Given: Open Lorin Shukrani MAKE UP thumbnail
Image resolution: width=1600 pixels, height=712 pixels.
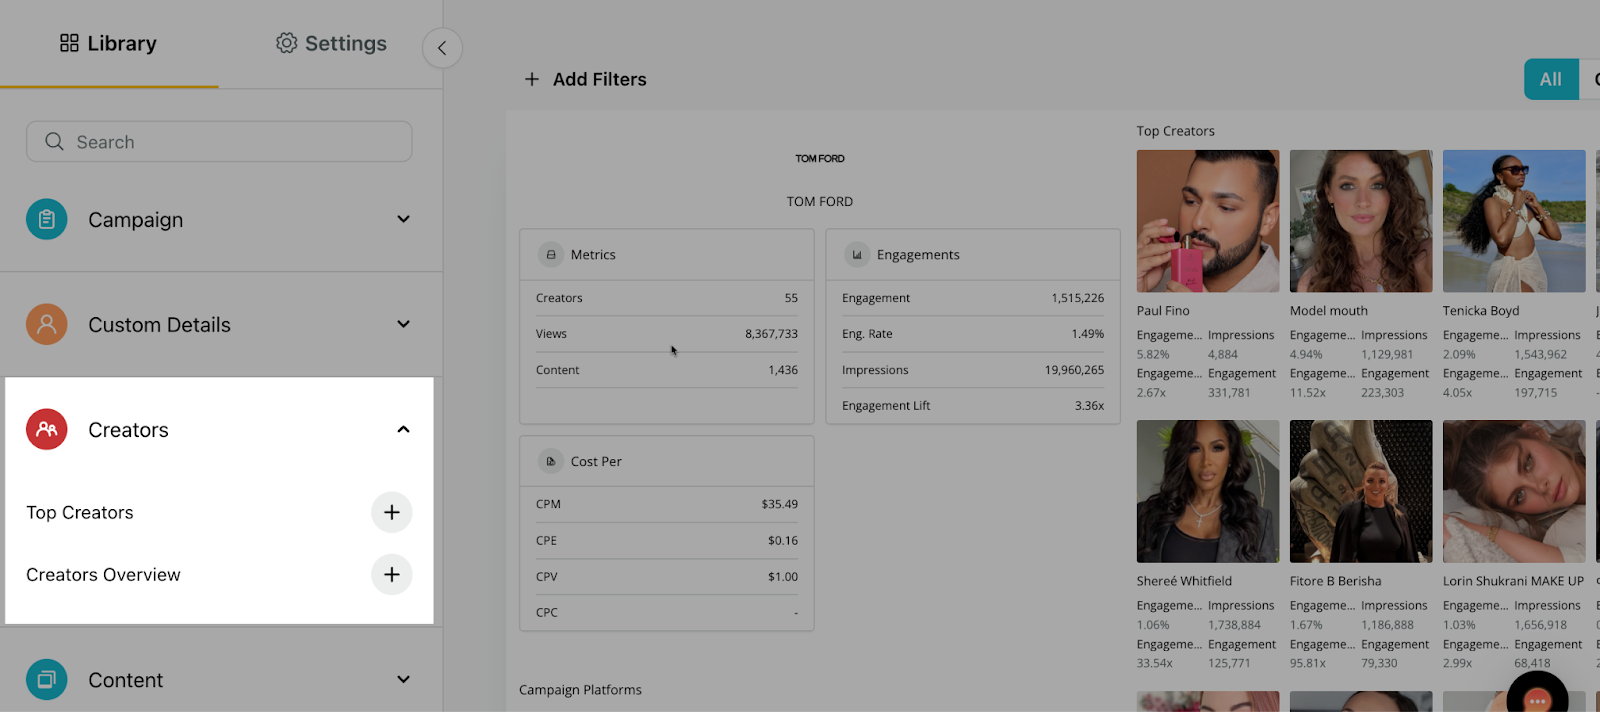Looking at the screenshot, I should coord(1514,491).
